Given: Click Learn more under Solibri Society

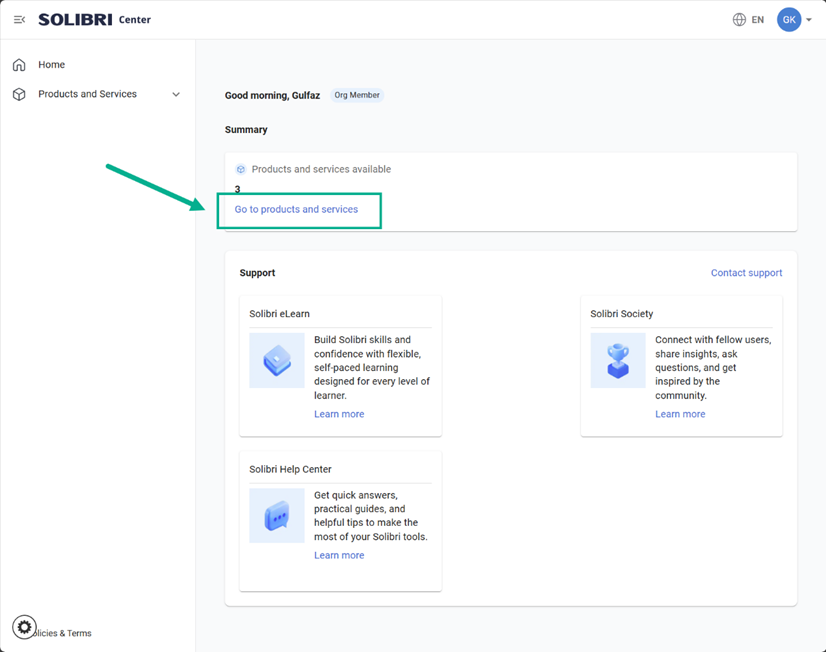Looking at the screenshot, I should 680,414.
